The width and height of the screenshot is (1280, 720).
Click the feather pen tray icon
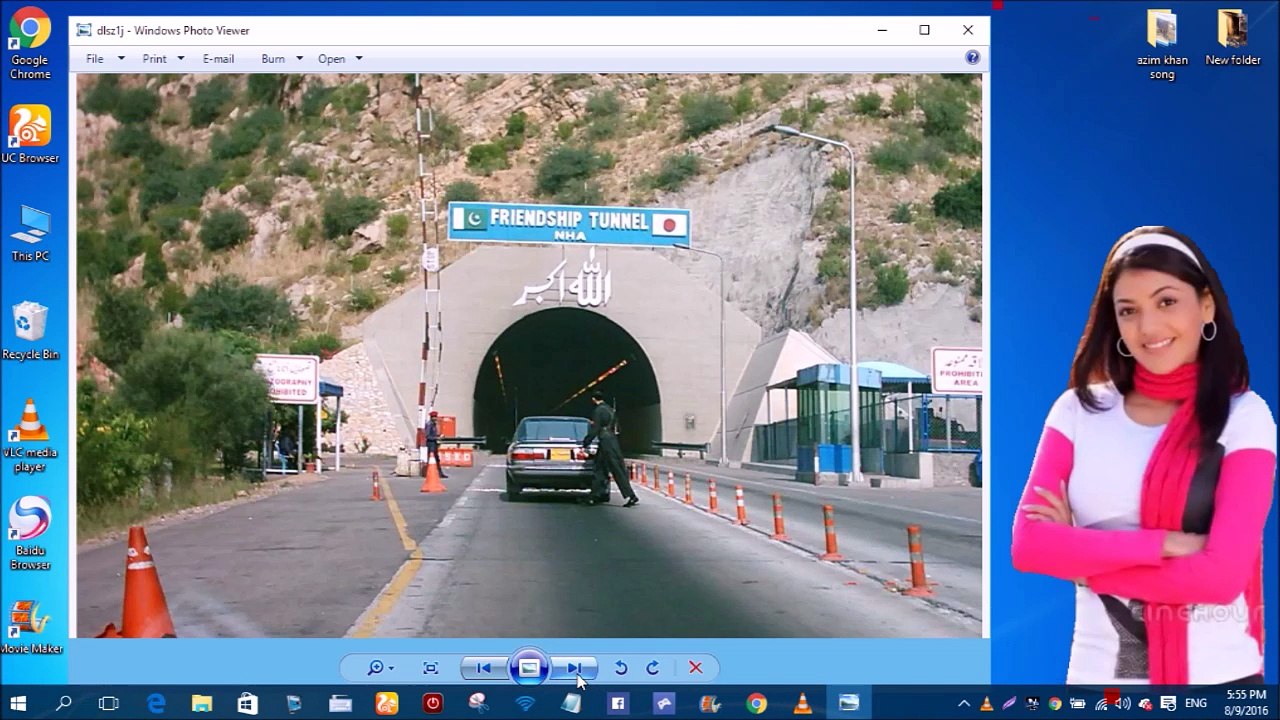tap(1010, 703)
